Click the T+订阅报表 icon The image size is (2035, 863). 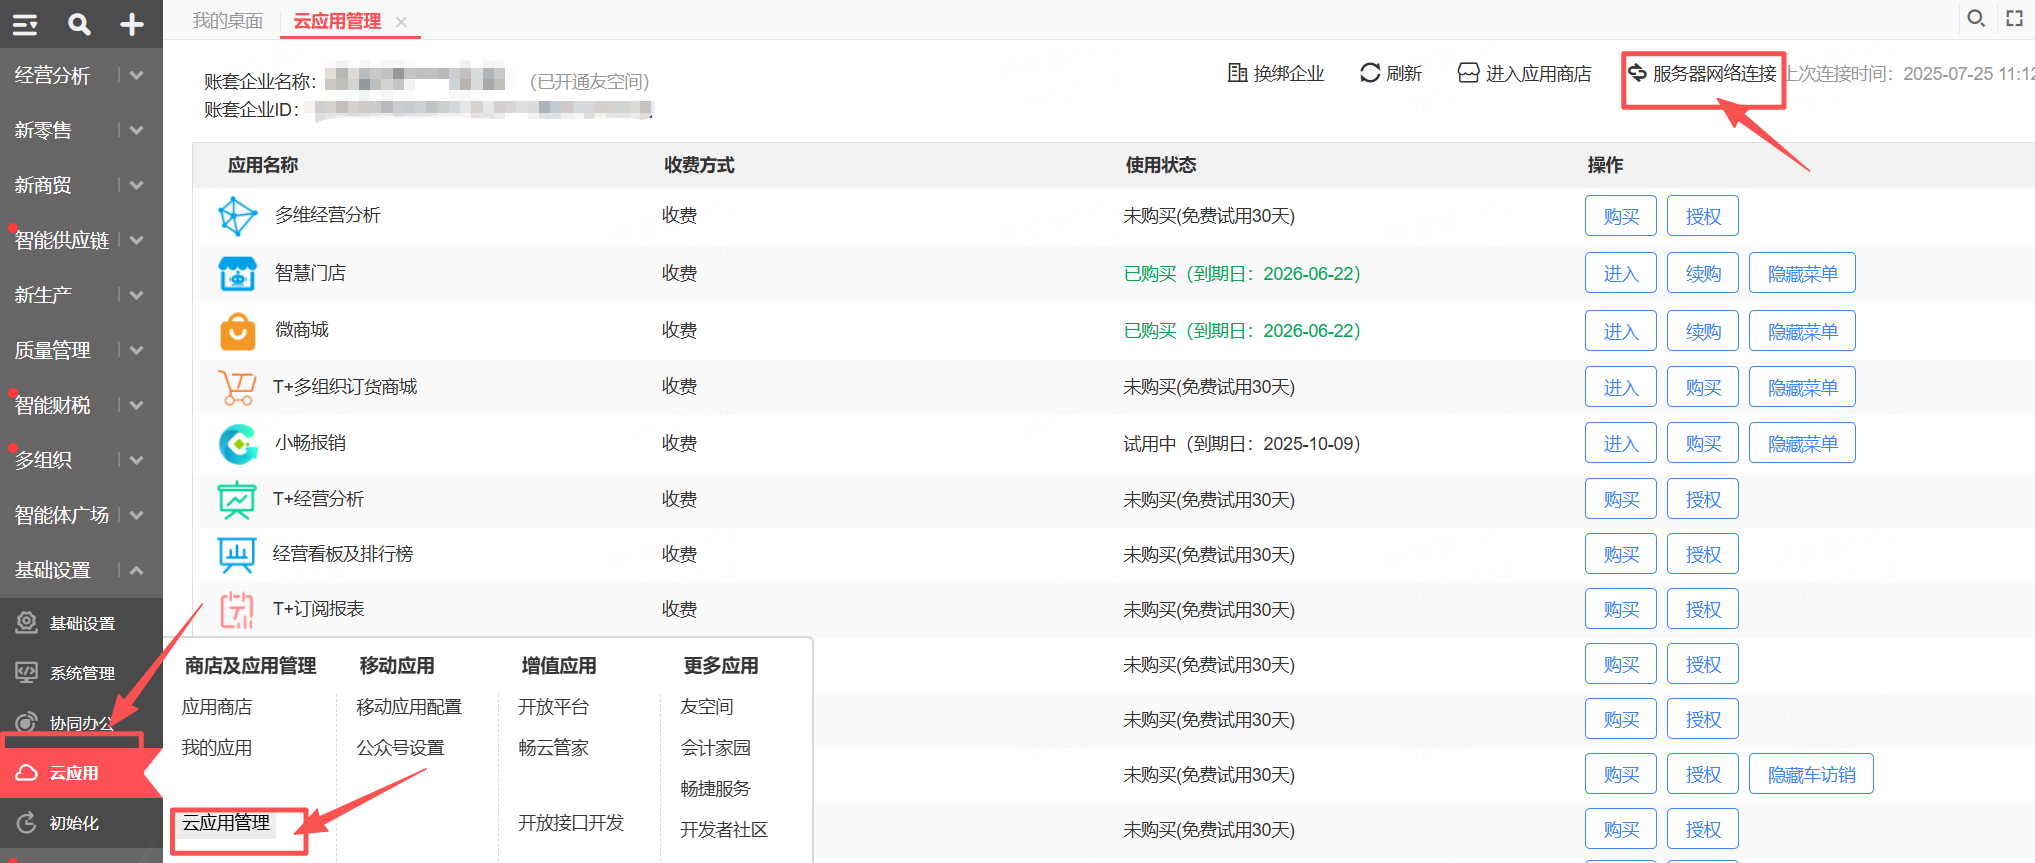pyautogui.click(x=237, y=609)
